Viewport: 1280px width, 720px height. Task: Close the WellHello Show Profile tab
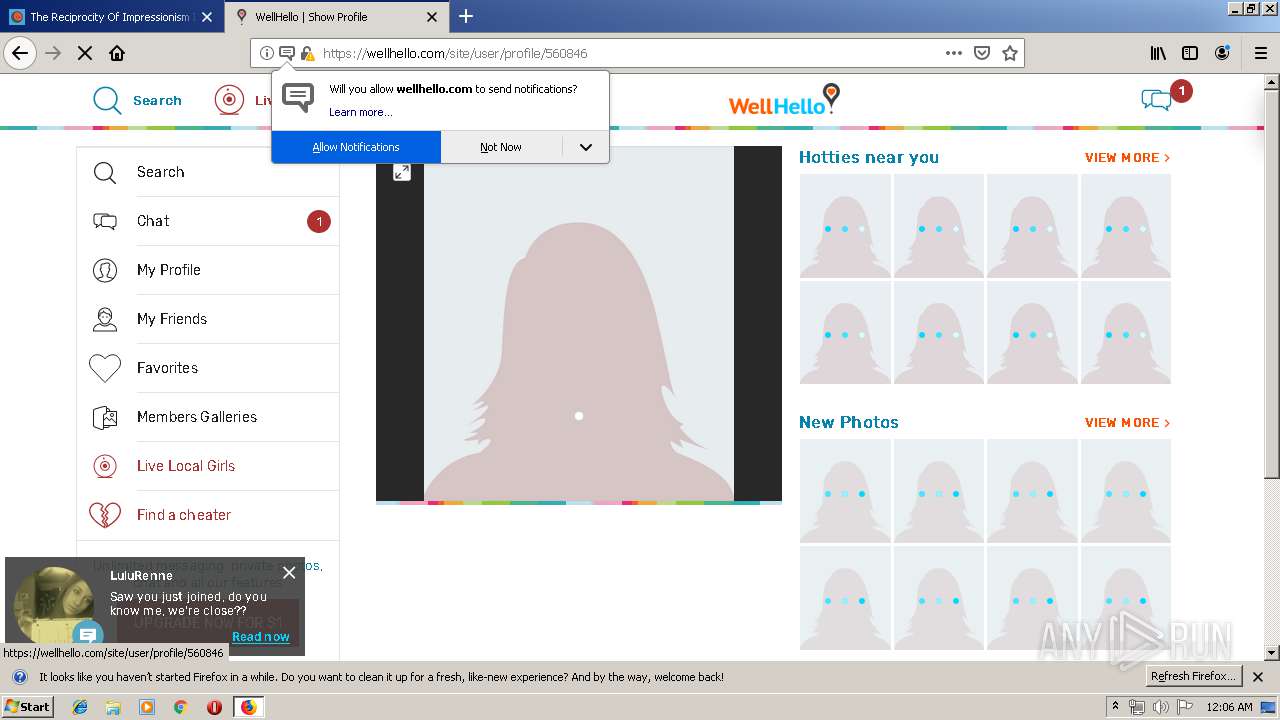432,17
